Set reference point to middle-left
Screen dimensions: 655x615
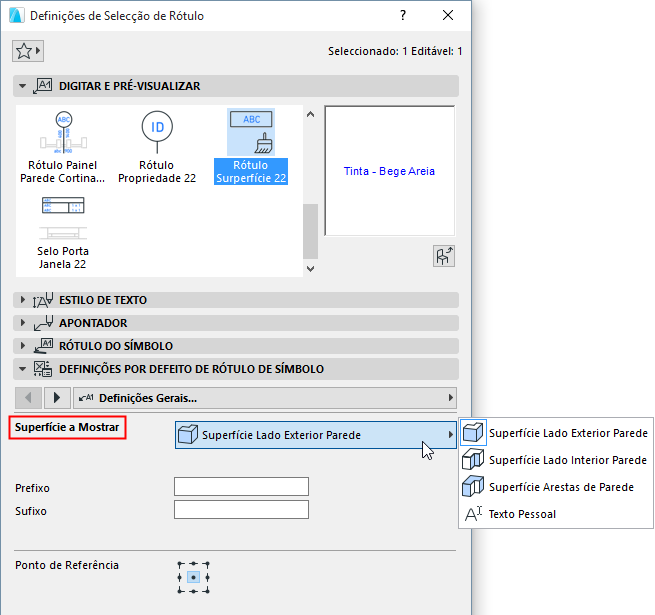[180, 577]
